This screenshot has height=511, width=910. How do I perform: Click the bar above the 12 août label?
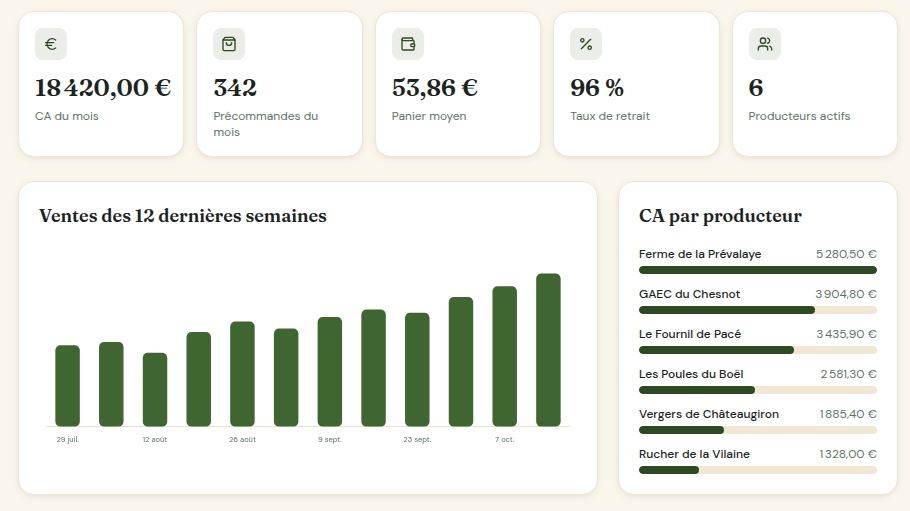tap(155, 390)
